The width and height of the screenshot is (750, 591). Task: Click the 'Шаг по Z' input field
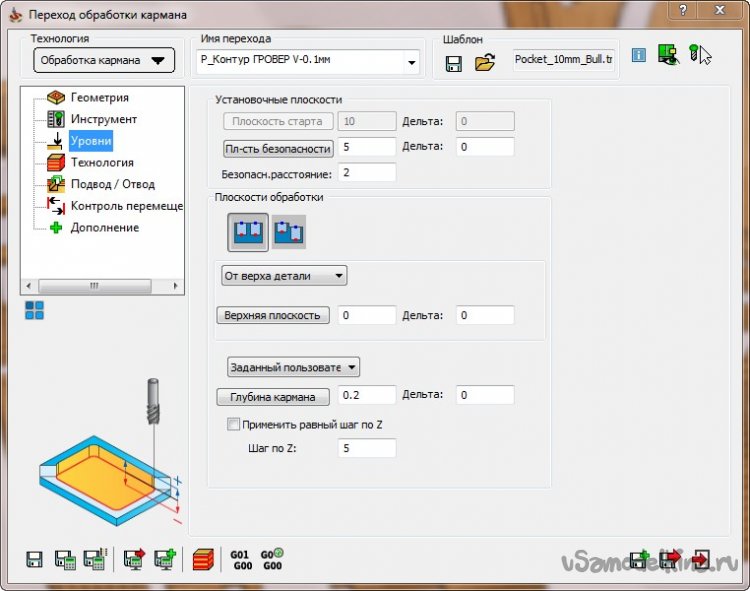[366, 448]
